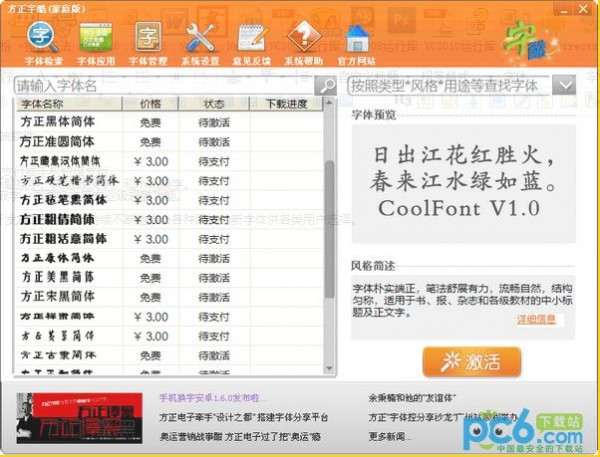Screen dimensions: 600x457
Task: Open the red 方正 banner thumbnail
Action: (79, 418)
